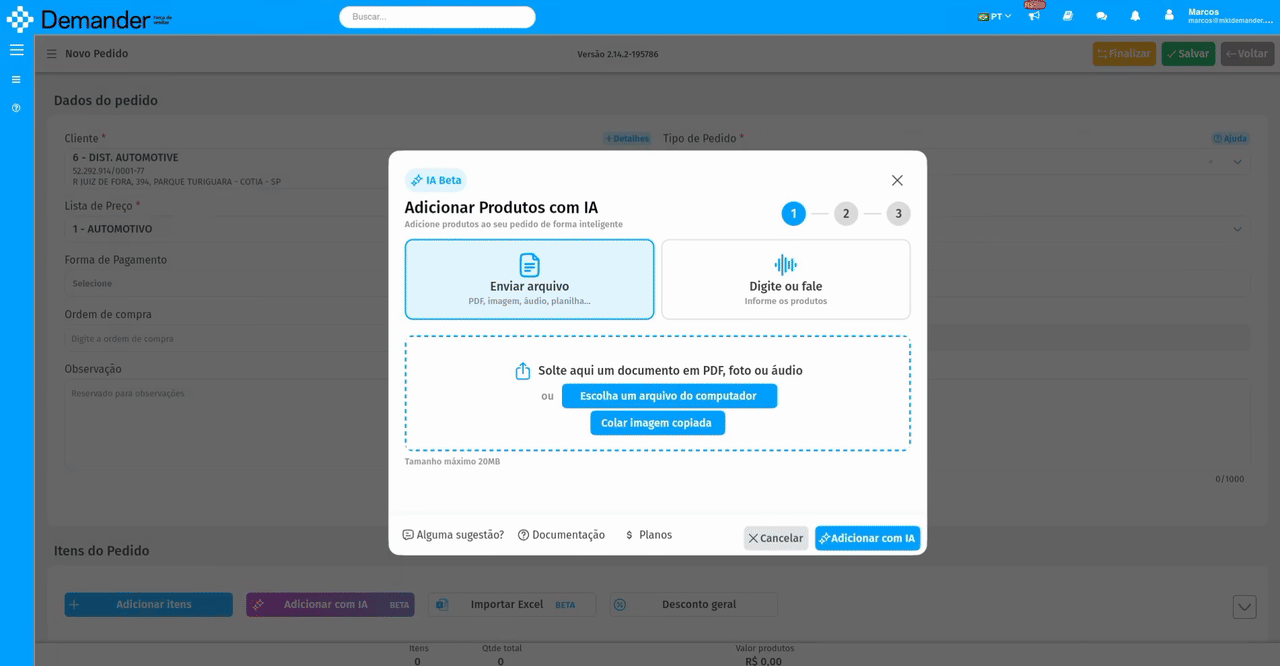Open the book documentation icon in header
Viewport: 1280px width, 666px height.
[x=1068, y=16]
